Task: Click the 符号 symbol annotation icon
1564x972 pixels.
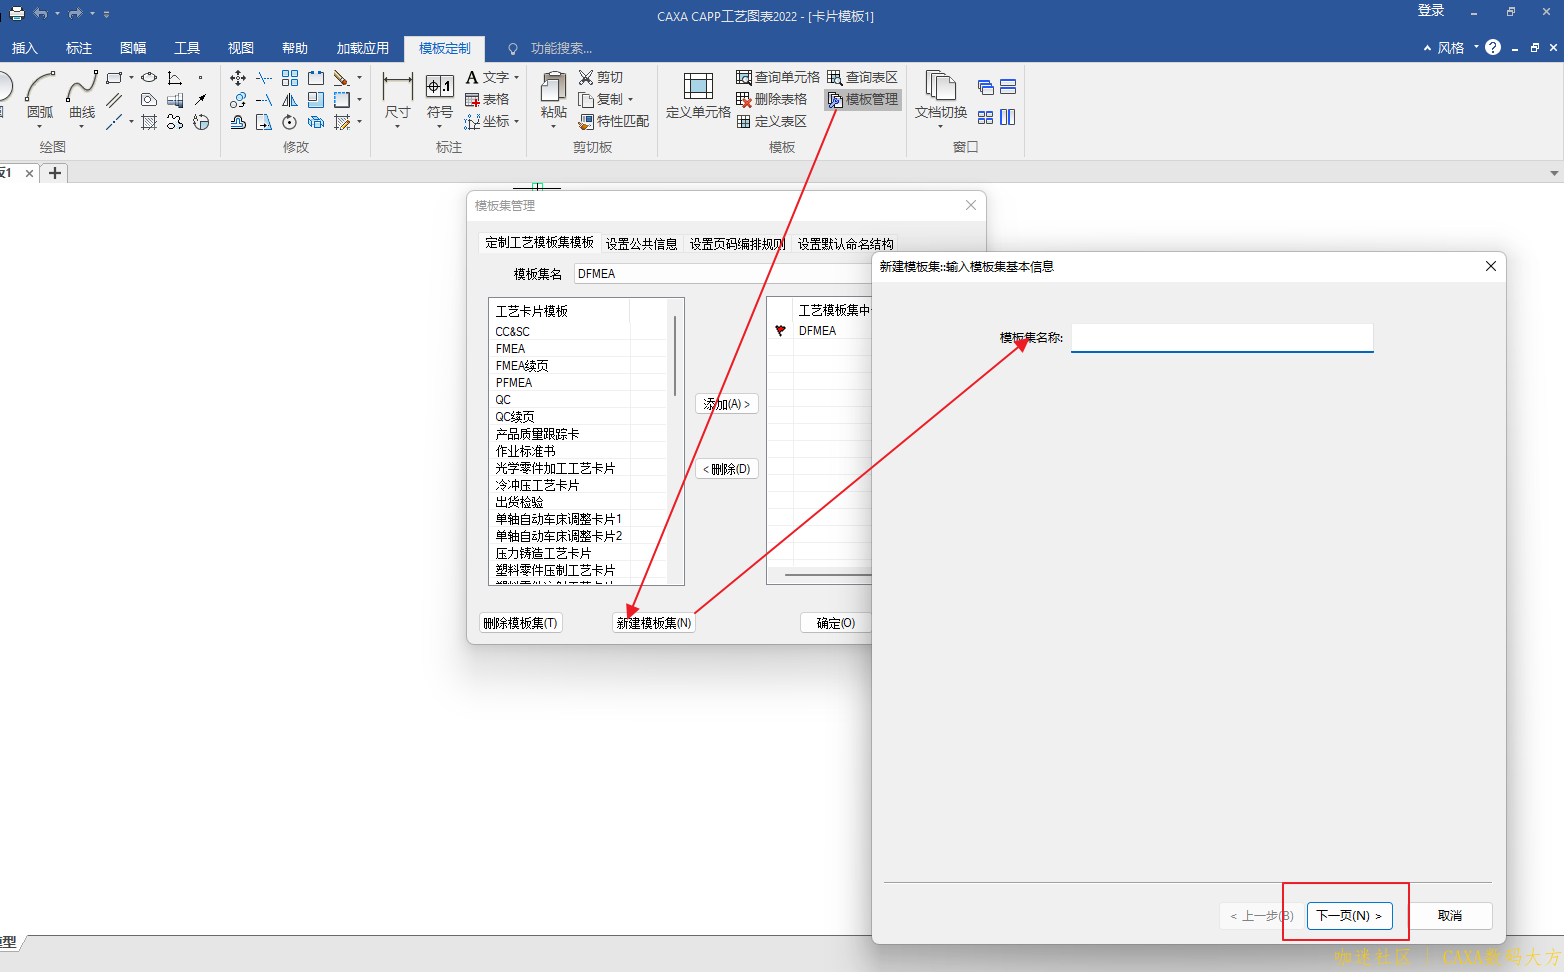Action: click(440, 96)
